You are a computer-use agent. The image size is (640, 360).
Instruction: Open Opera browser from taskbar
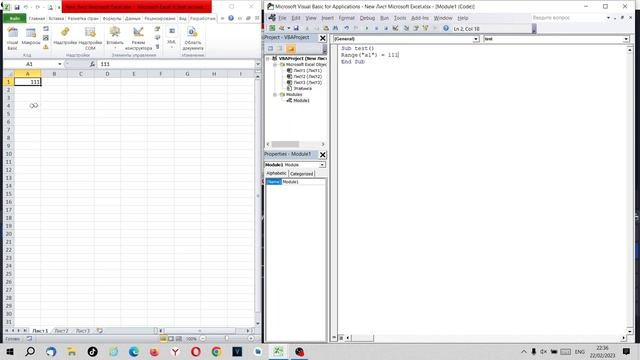pyautogui.click(x=196, y=351)
